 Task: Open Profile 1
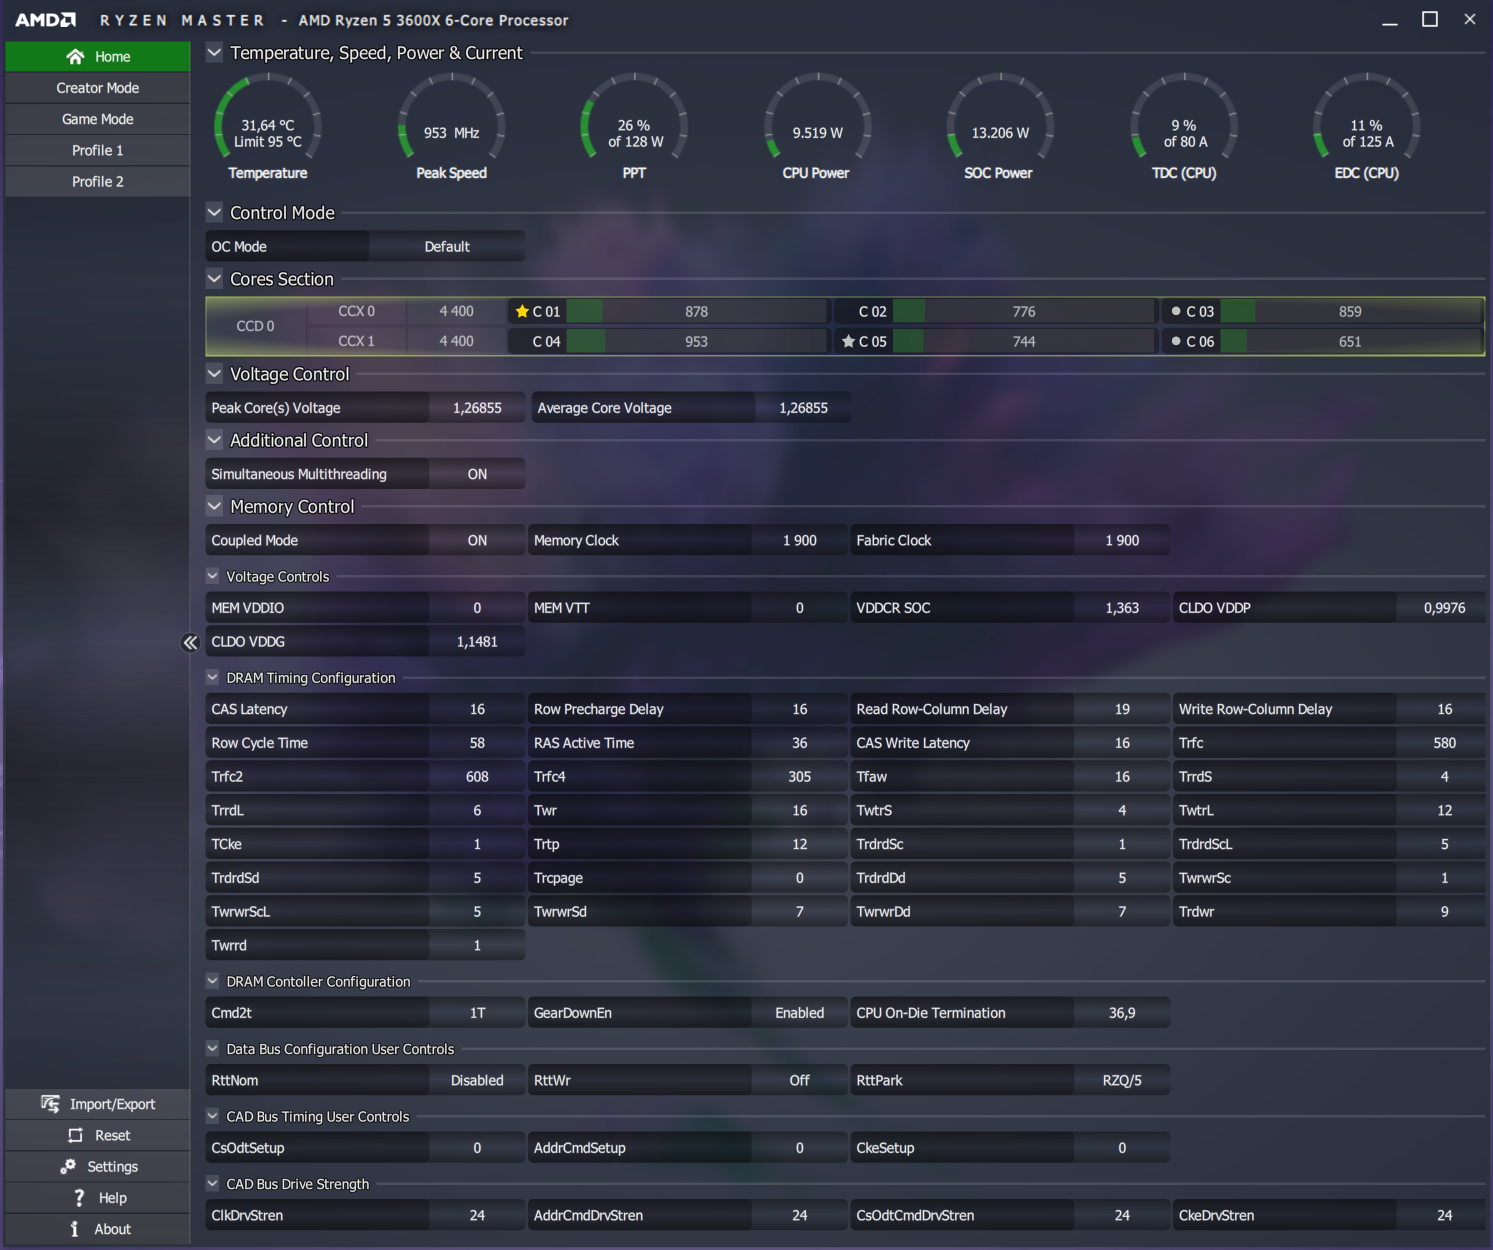click(x=97, y=150)
